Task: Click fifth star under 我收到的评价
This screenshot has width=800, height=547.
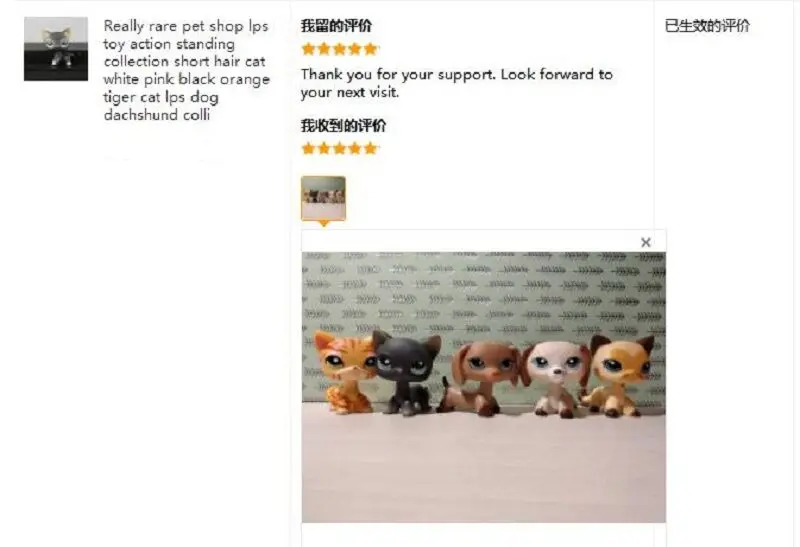Action: [370, 148]
